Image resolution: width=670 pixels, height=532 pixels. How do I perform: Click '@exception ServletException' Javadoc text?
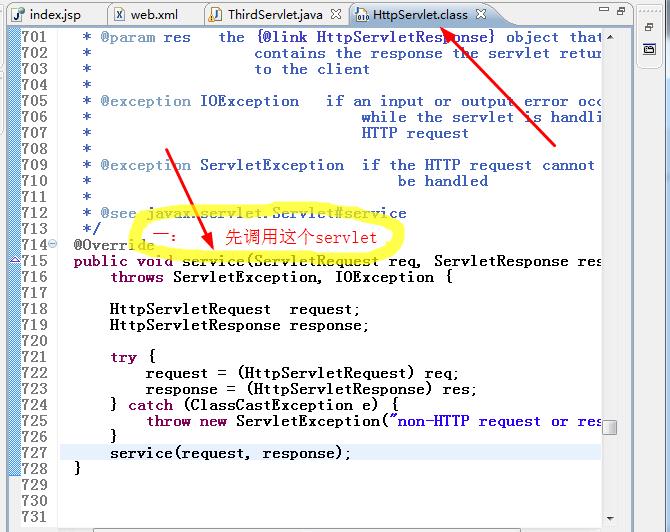point(222,165)
